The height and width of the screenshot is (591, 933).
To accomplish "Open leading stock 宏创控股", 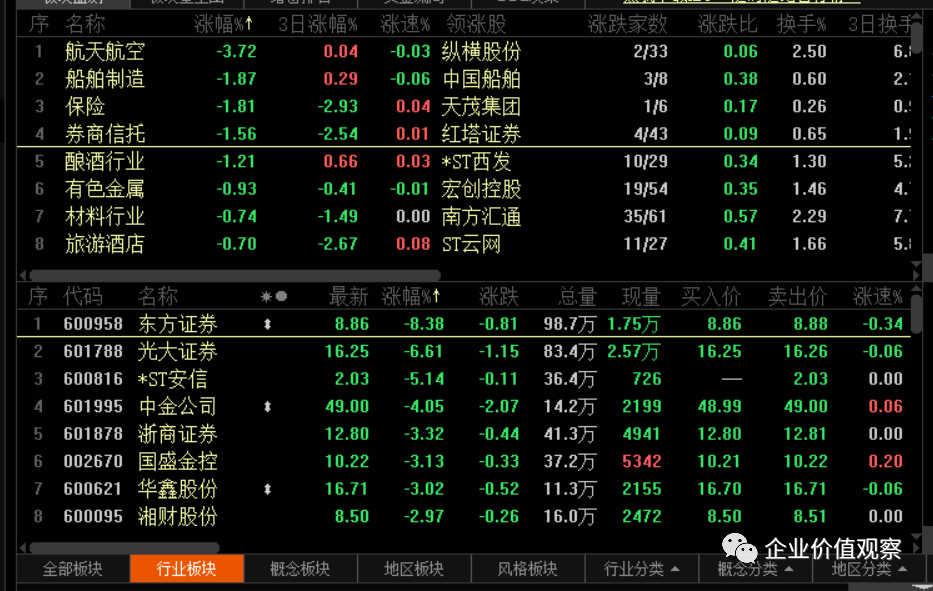I will [x=481, y=189].
